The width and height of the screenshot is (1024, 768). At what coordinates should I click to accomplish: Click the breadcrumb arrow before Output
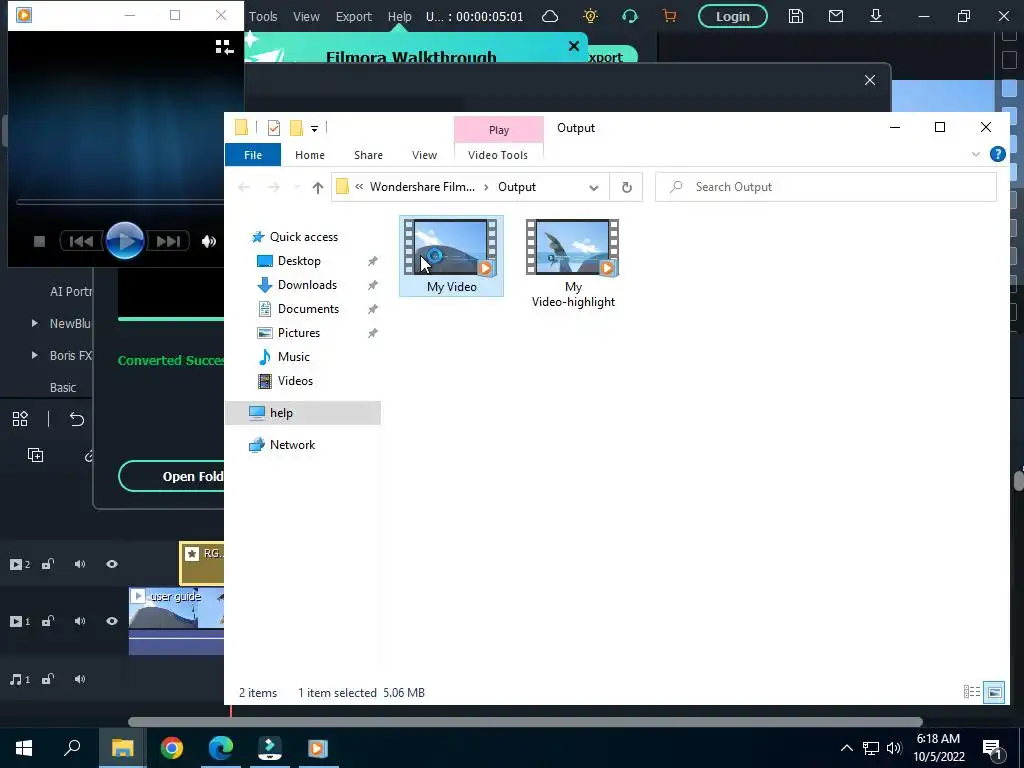pyautogui.click(x=486, y=187)
